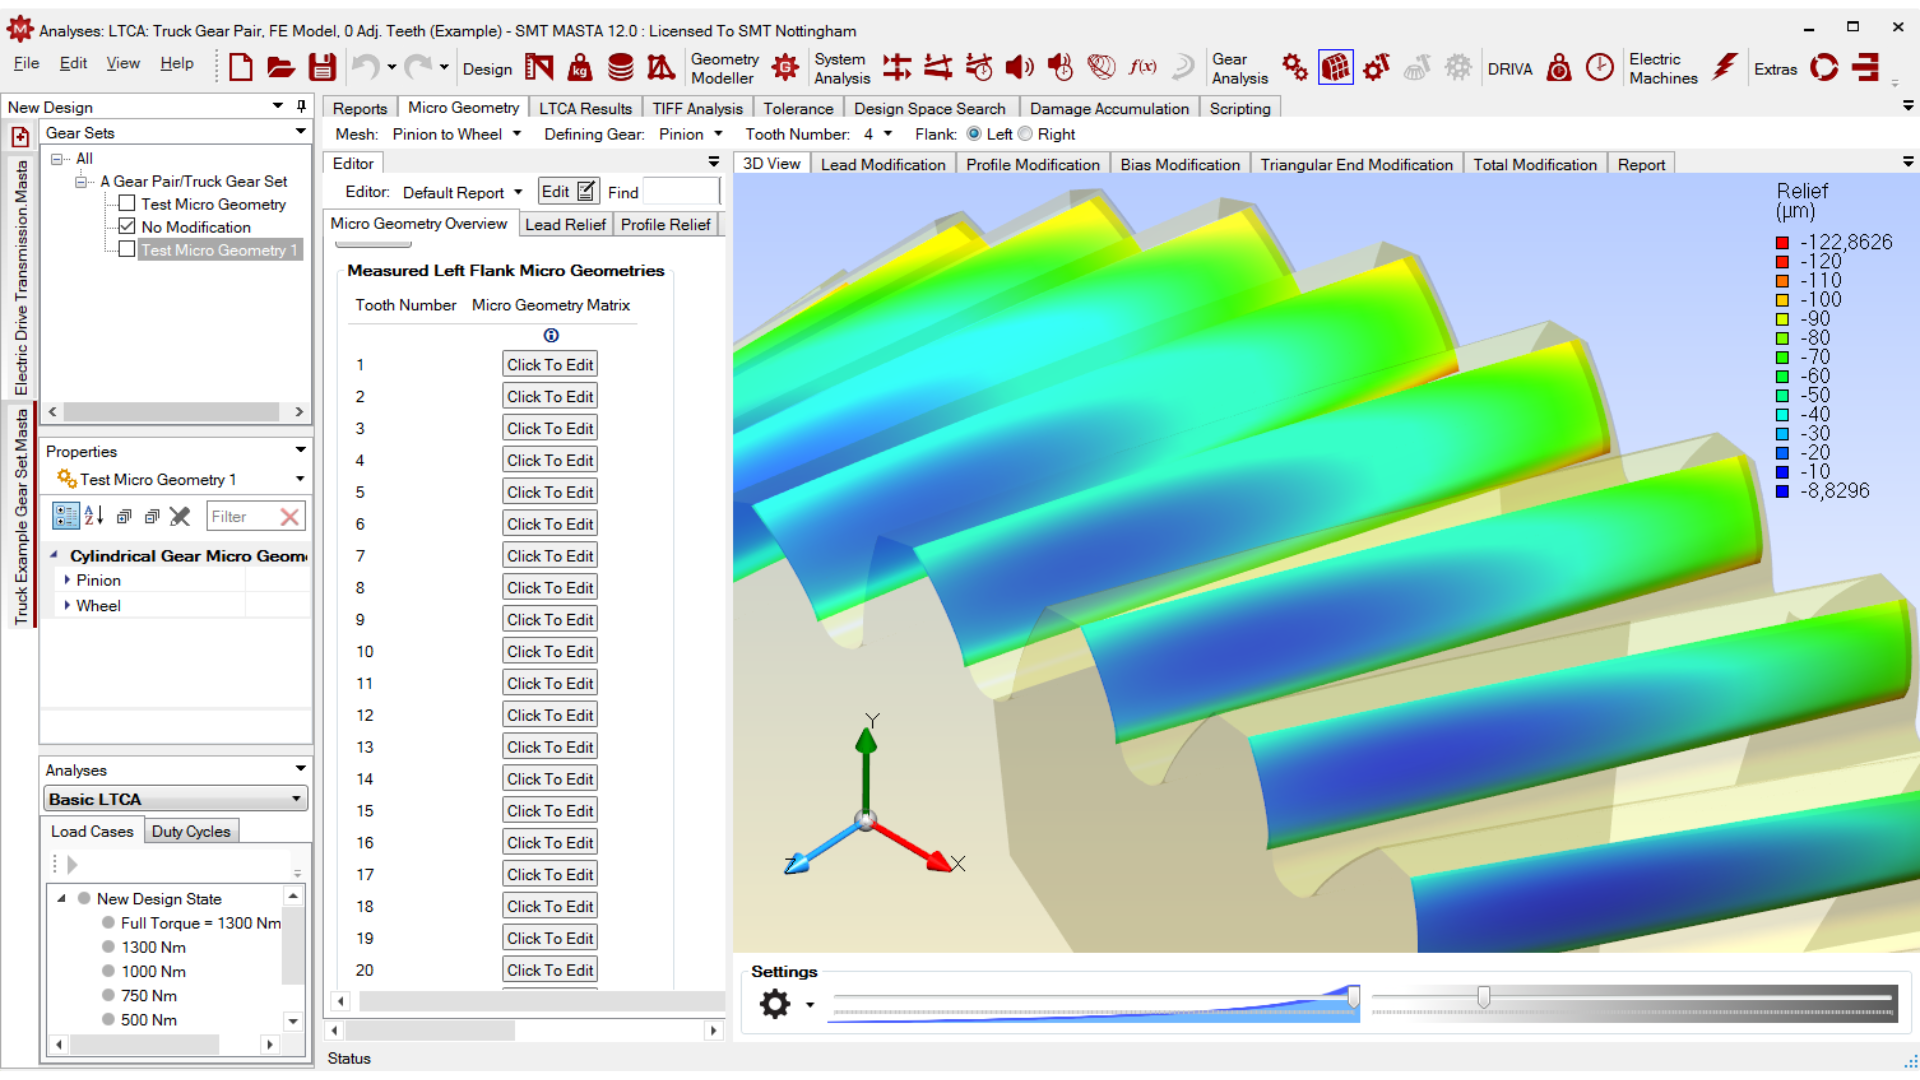This screenshot has height=1080, width=1920.
Task: Click the f(x) function icon
Action: 1142,68
